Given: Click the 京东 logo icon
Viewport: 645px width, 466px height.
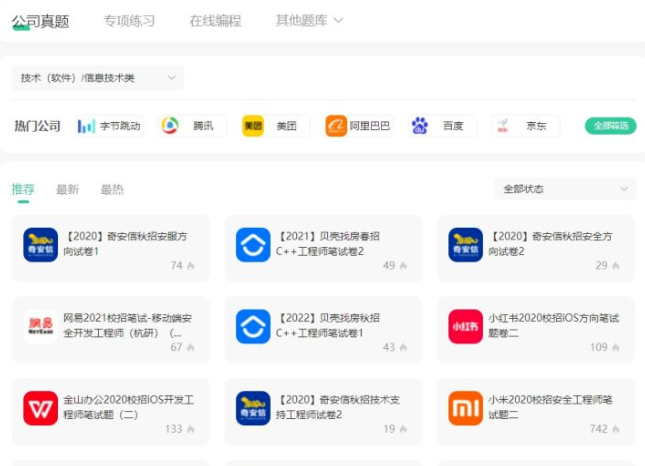Looking at the screenshot, I should click(503, 126).
